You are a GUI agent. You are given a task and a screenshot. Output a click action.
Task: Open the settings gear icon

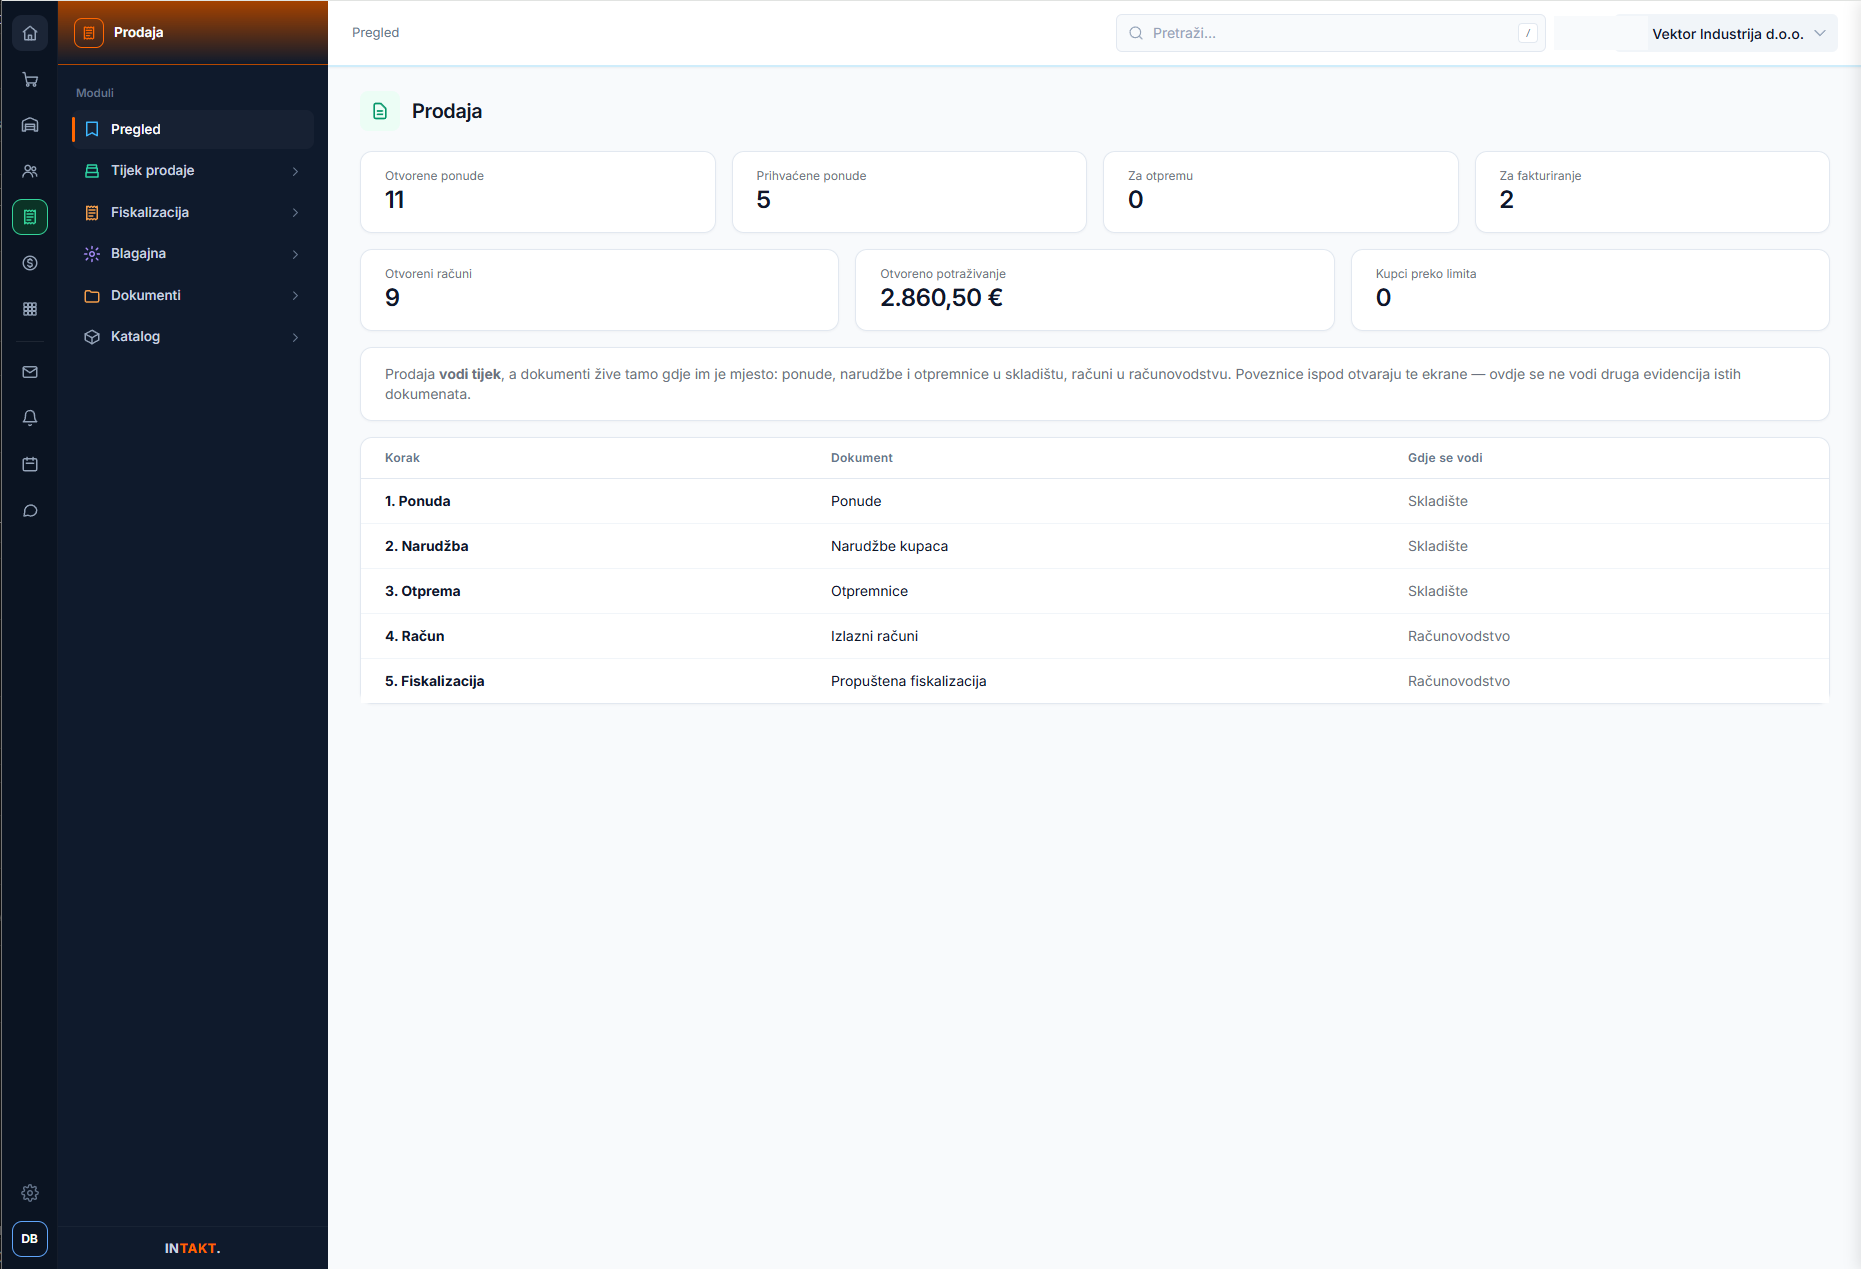pyautogui.click(x=30, y=1193)
